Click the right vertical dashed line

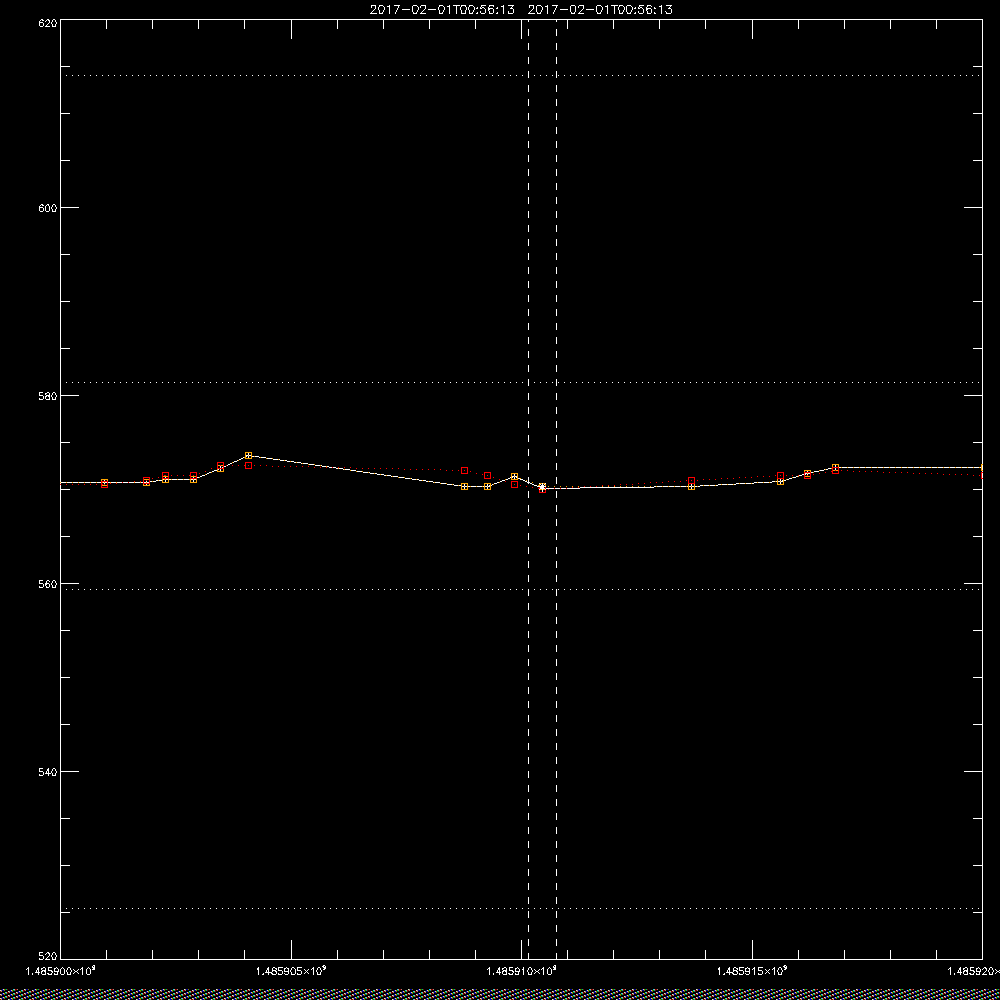tap(556, 490)
